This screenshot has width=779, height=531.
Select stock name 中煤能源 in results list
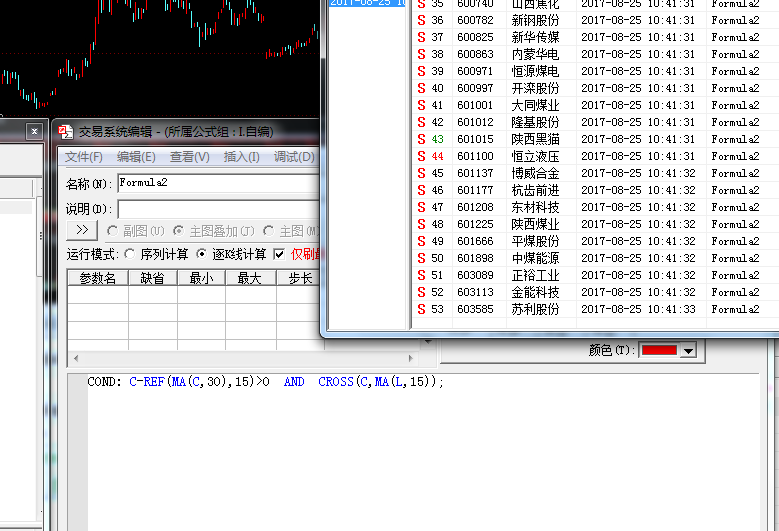[x=536, y=258]
